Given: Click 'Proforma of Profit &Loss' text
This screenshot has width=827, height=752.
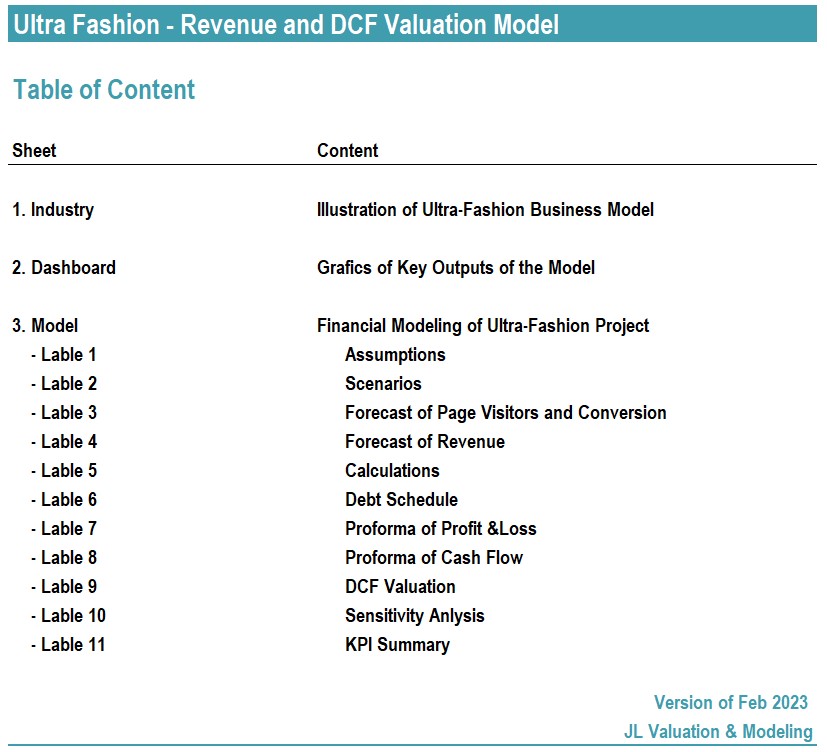Looking at the screenshot, I should click(441, 528).
